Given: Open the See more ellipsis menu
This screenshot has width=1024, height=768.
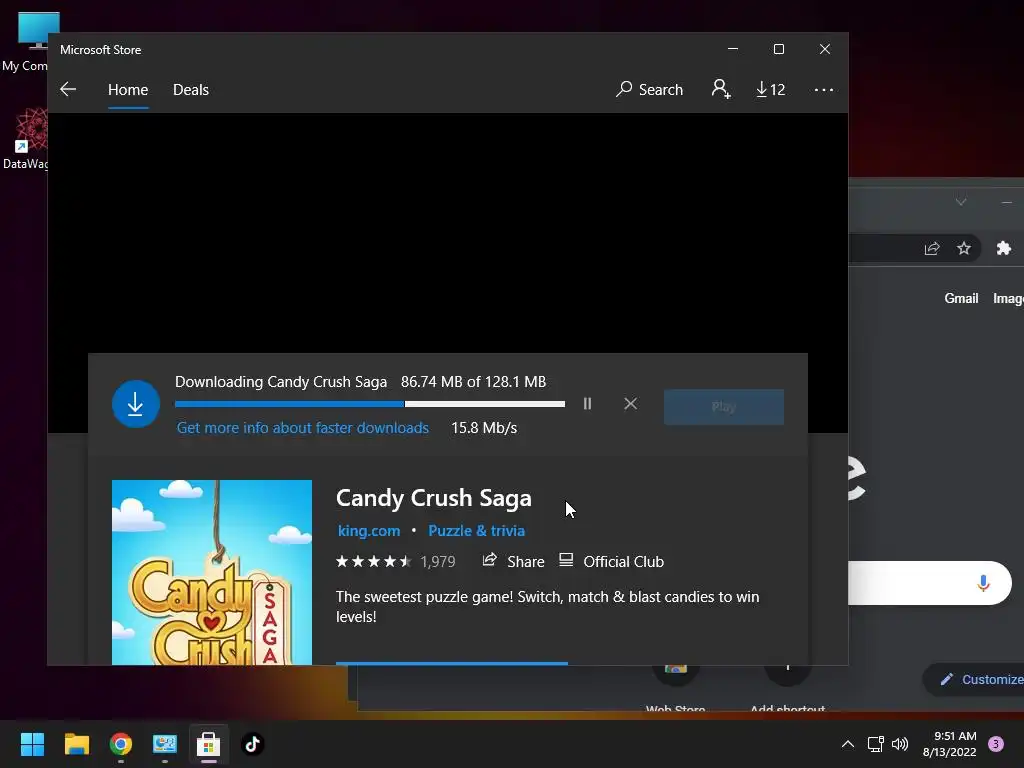Looking at the screenshot, I should pos(824,89).
